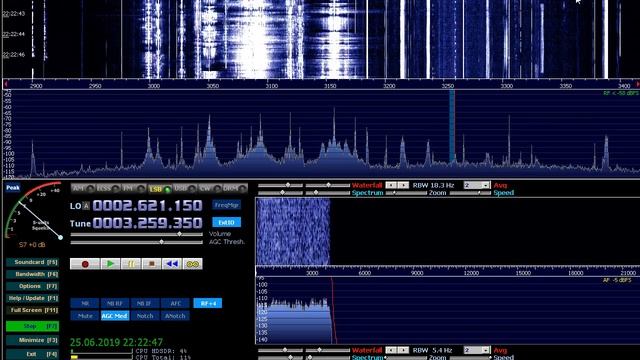Click the brown stop square button
This screenshot has height=360, width=640.
(x=151, y=264)
